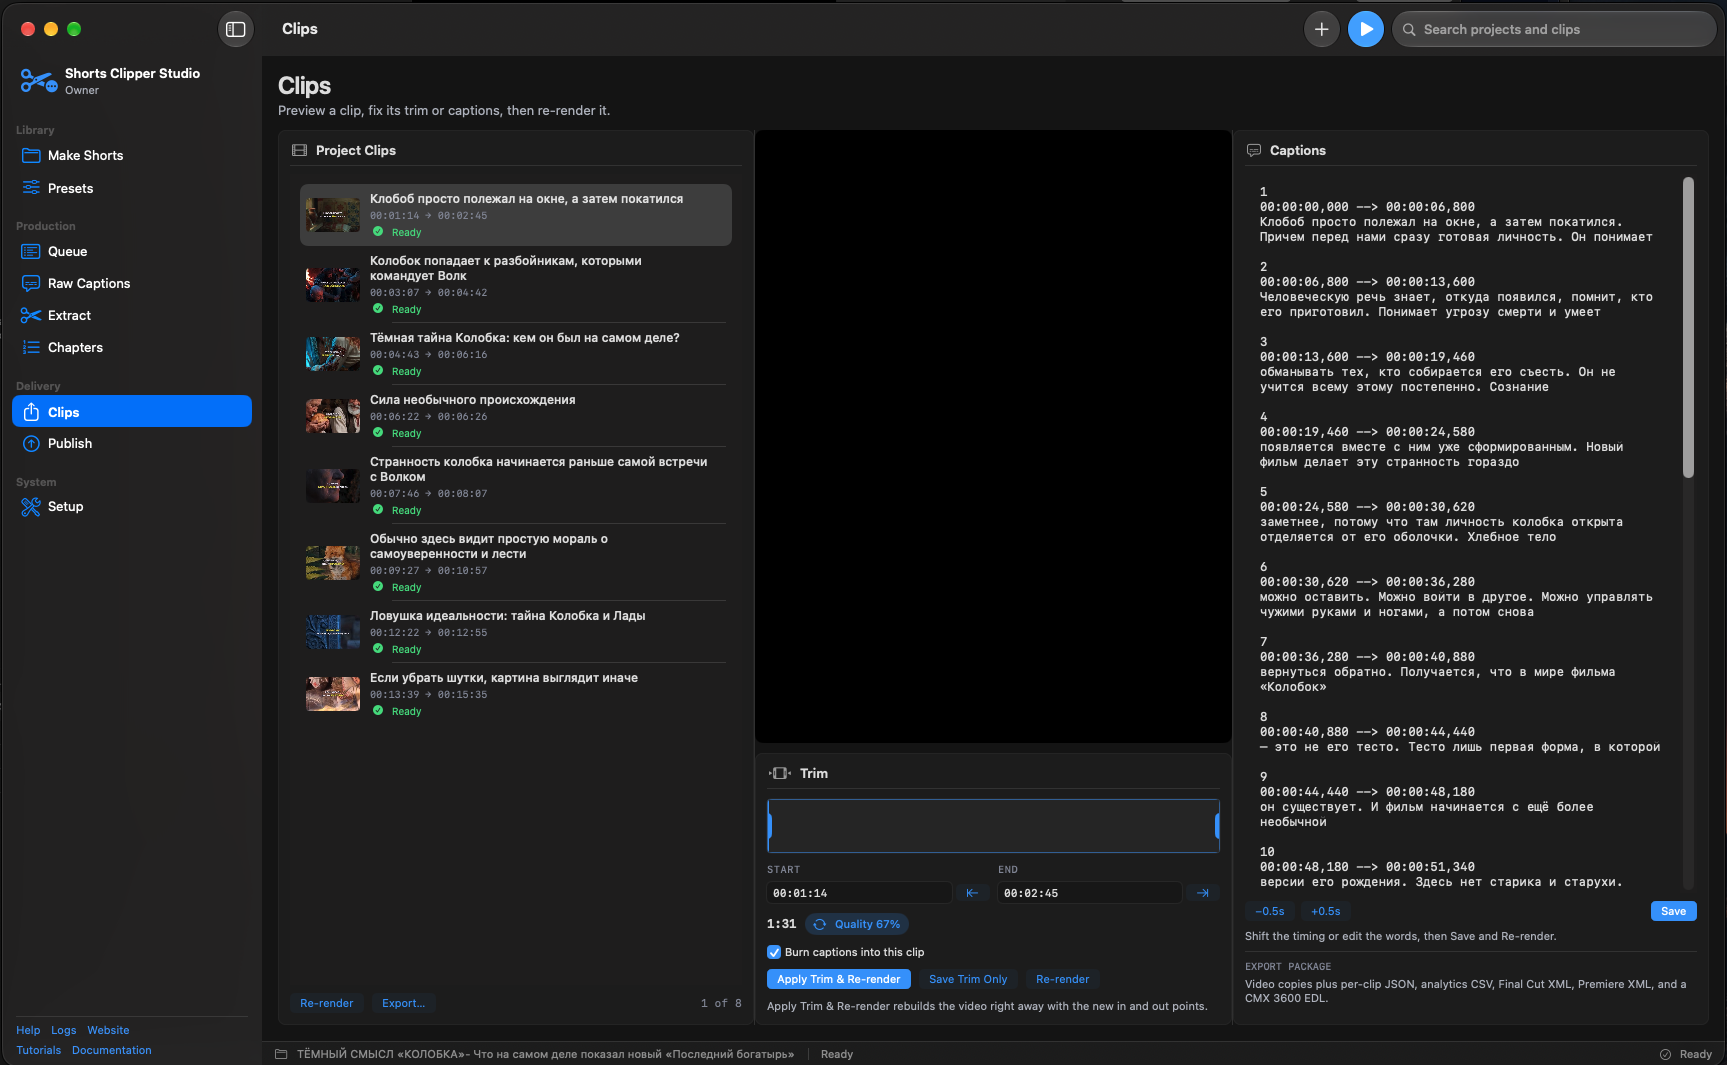Image resolution: width=1727 pixels, height=1065 pixels.
Task: Open Raw Captions in sidebar
Action: (x=132, y=283)
